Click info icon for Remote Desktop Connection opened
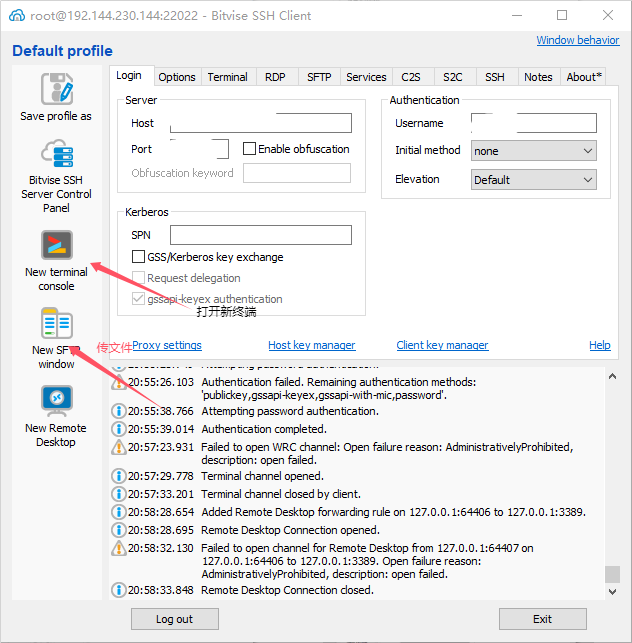The height and width of the screenshot is (643, 632). tap(119, 530)
